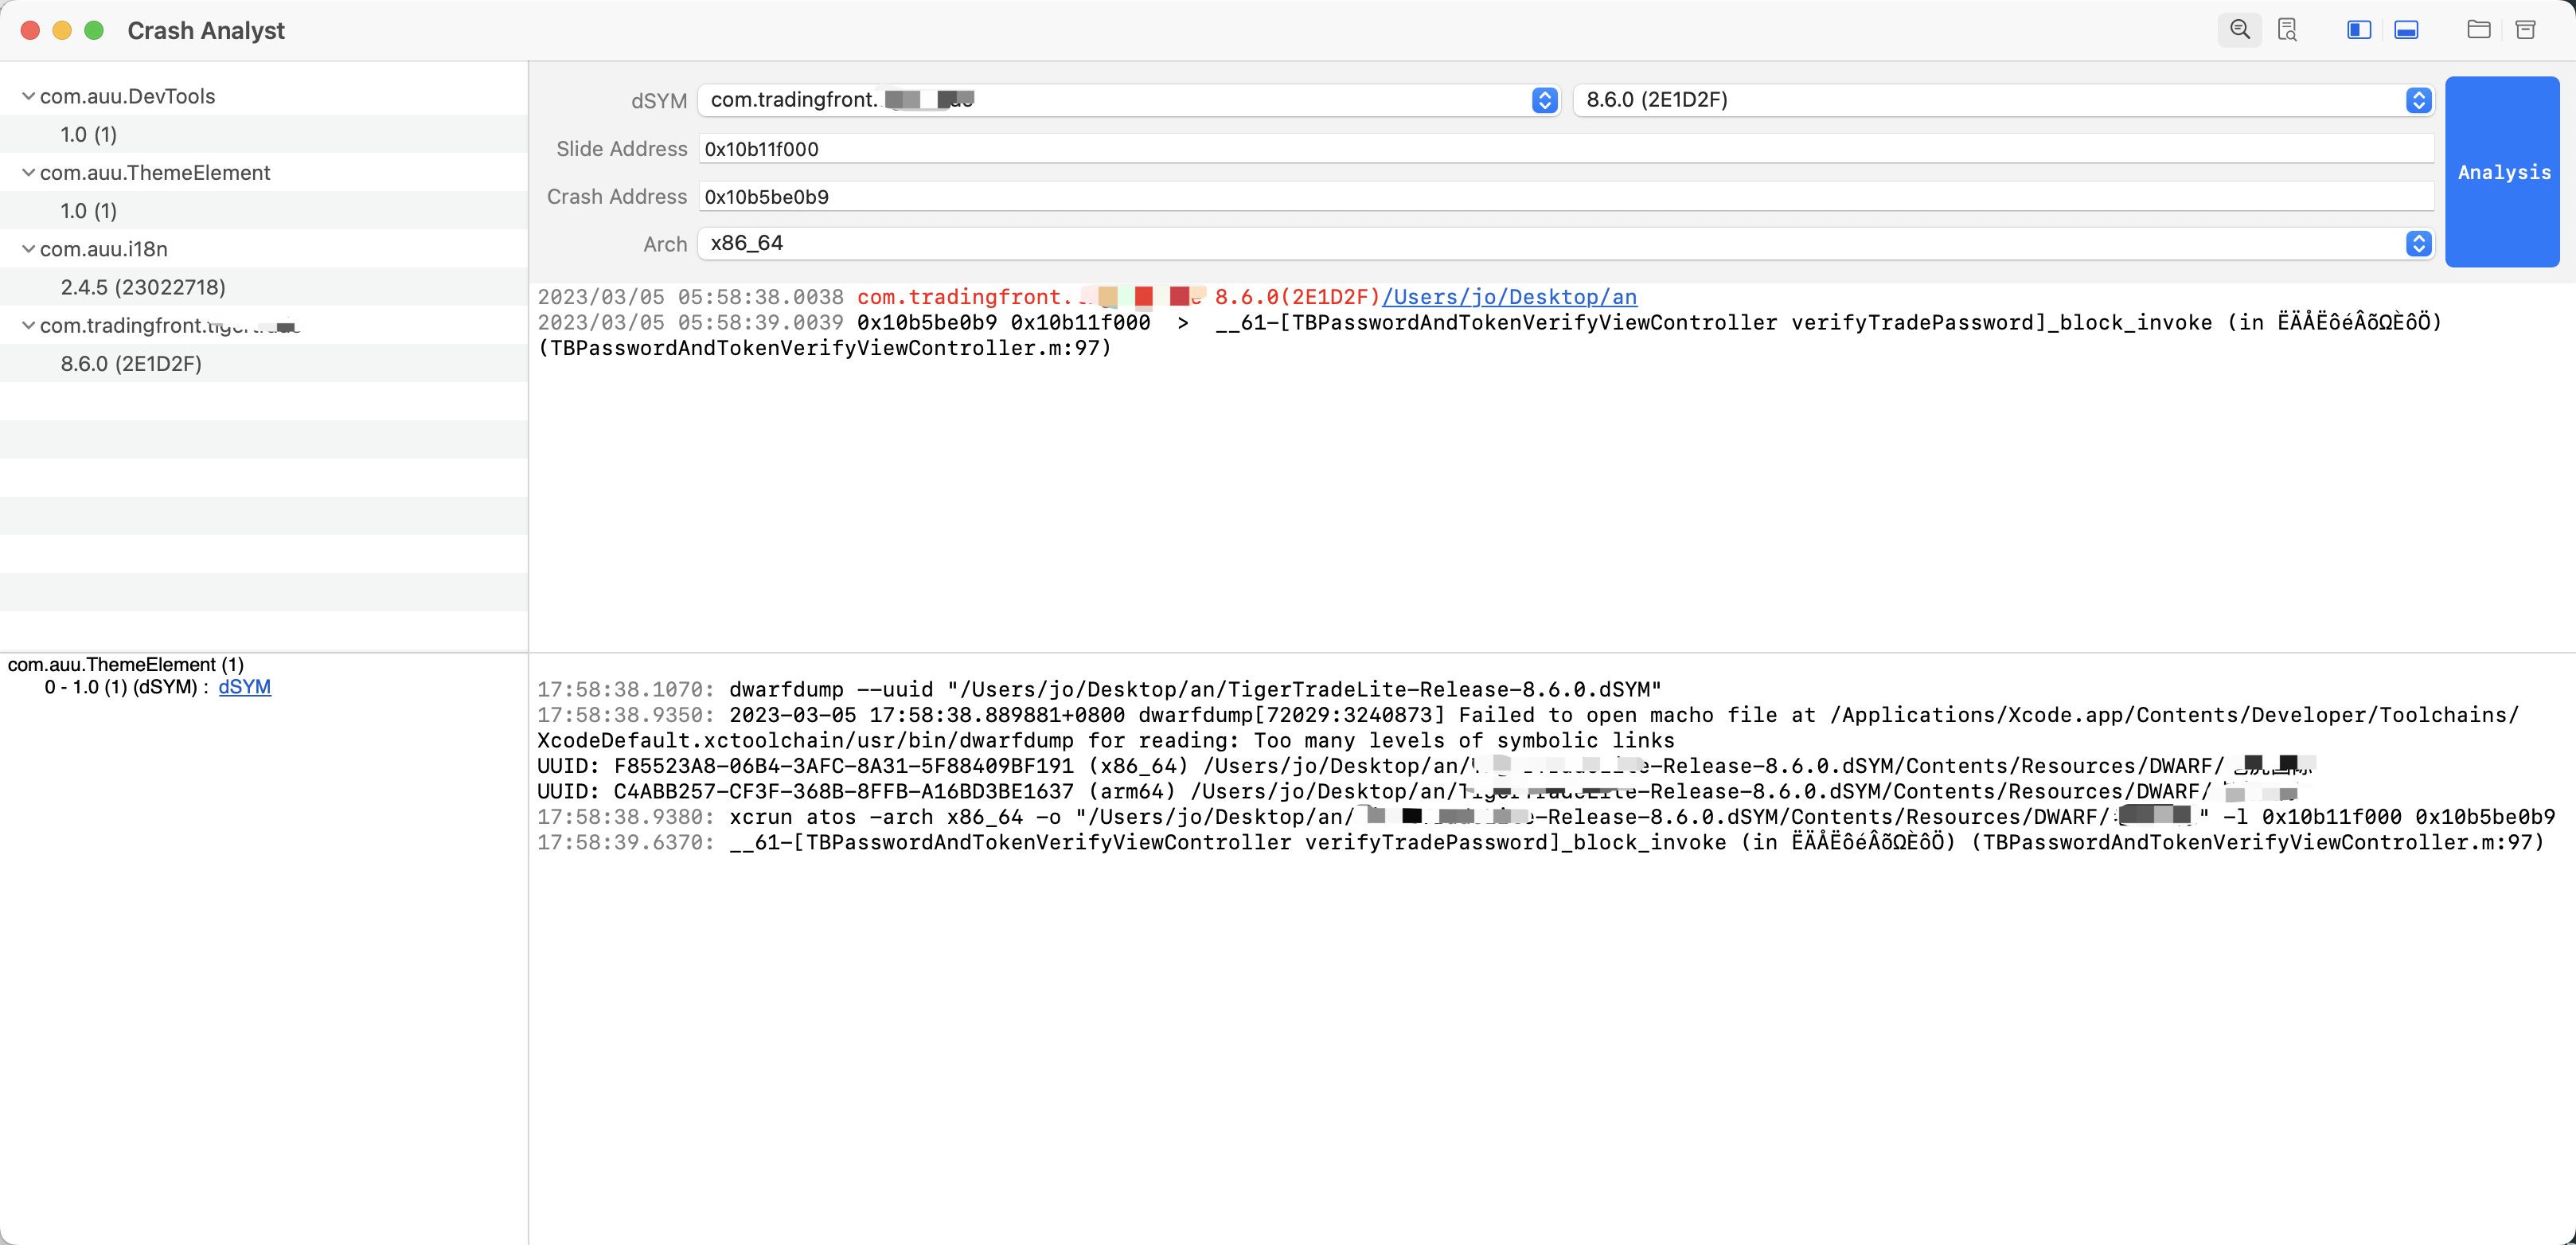This screenshot has width=2576, height=1245.
Task: Open the dSYM bundle identifier dropdown
Action: 1544,100
